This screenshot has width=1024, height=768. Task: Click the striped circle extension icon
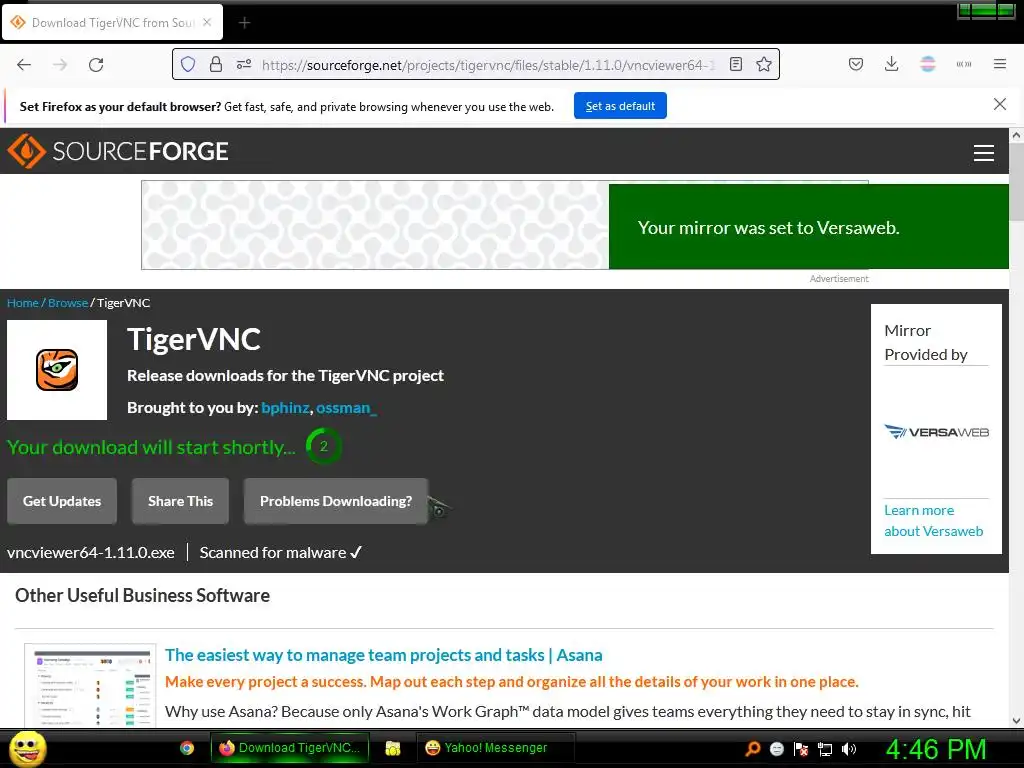click(927, 64)
